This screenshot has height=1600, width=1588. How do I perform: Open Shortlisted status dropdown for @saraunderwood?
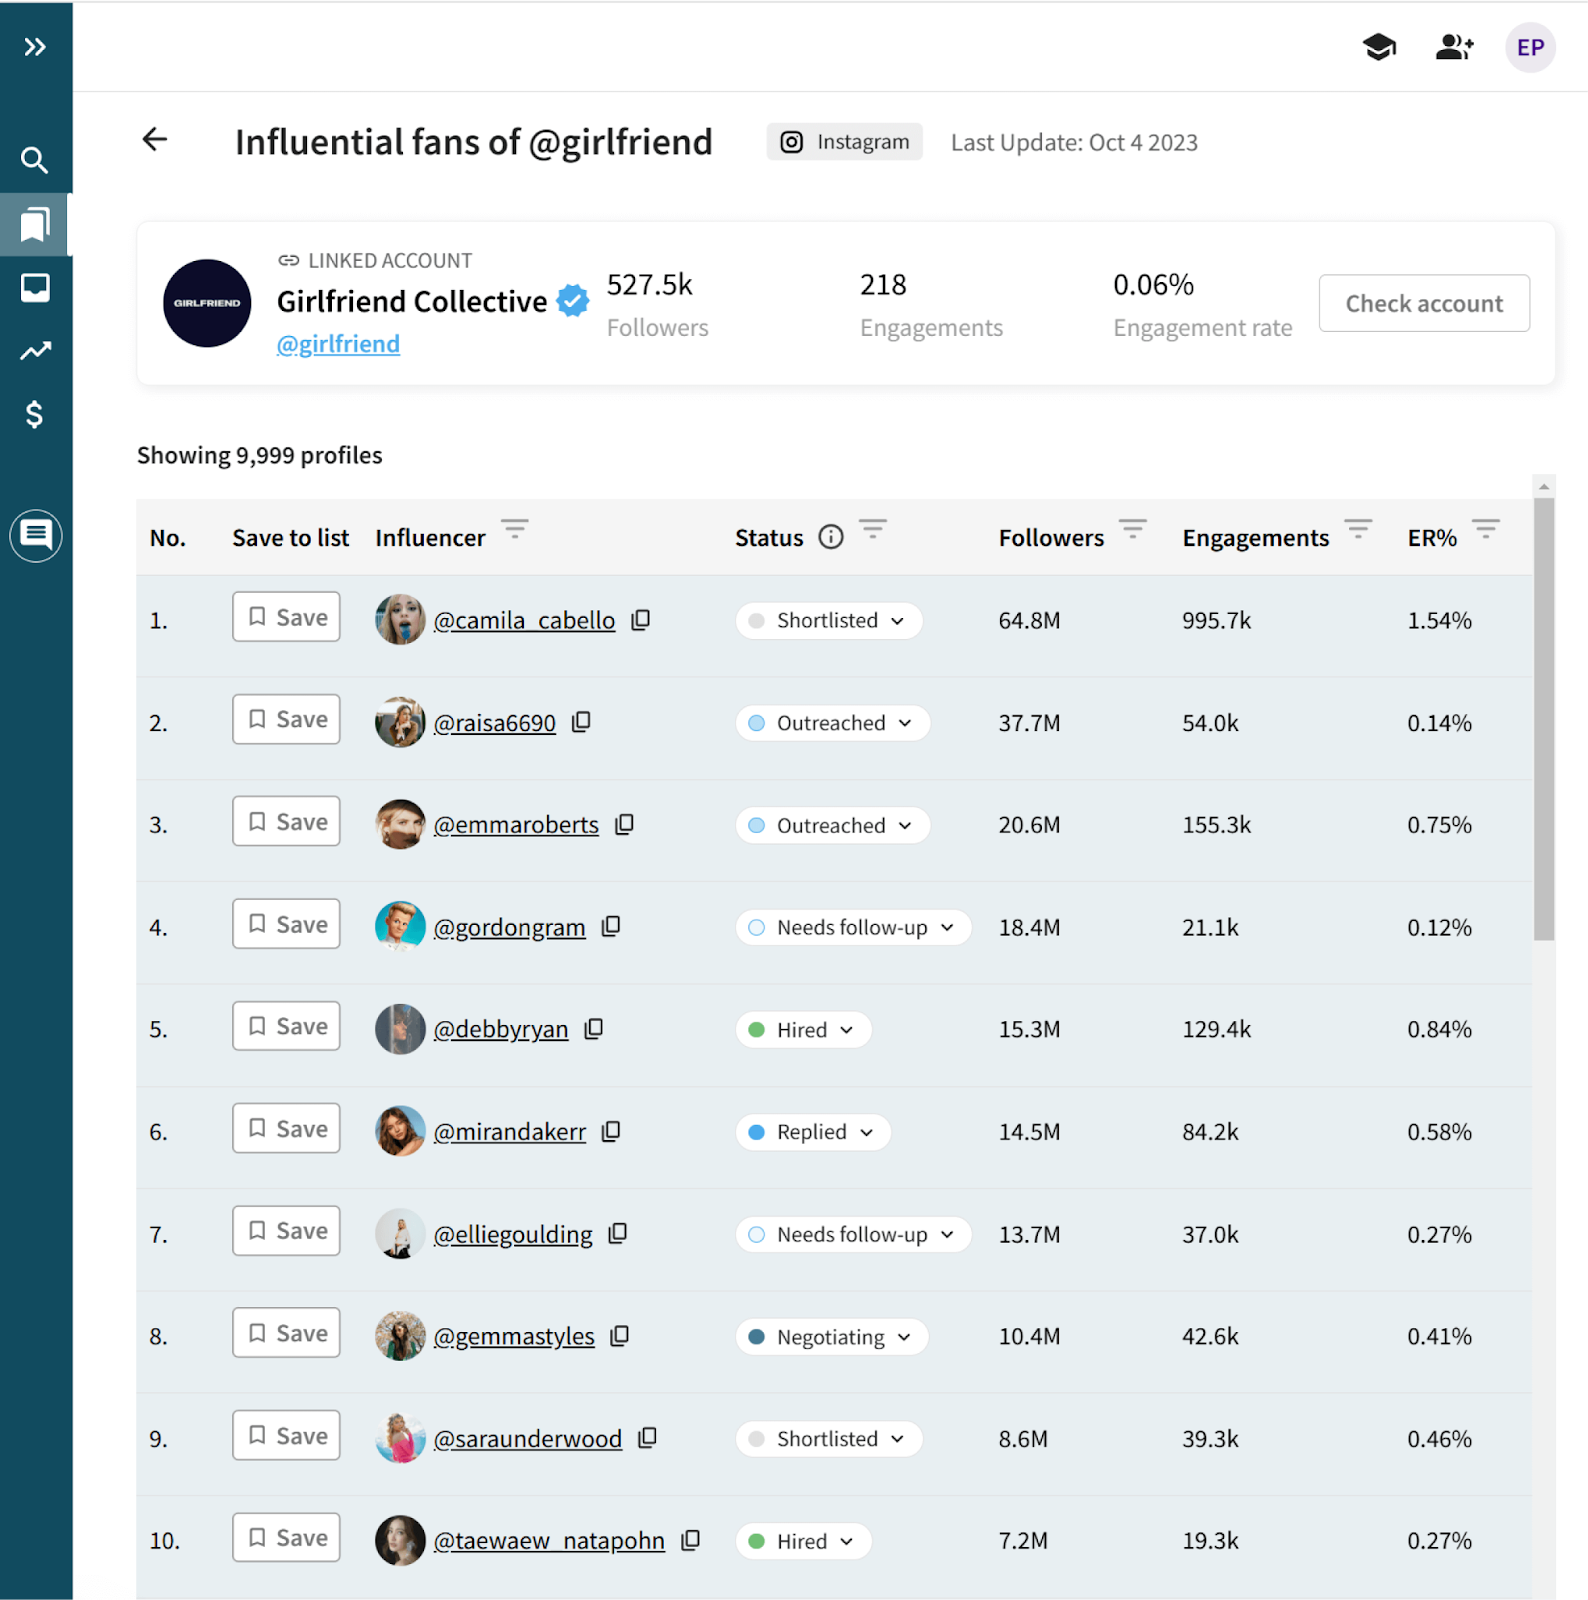point(828,1439)
